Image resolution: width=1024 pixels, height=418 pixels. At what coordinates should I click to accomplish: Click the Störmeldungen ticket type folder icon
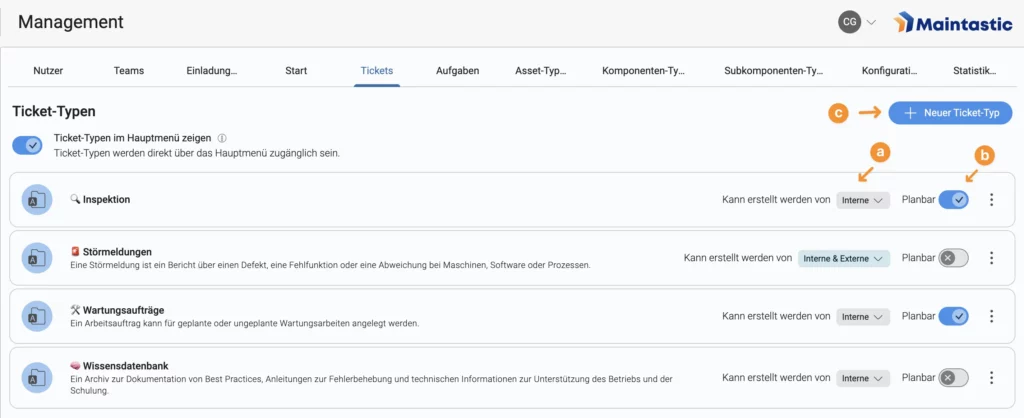(x=37, y=258)
